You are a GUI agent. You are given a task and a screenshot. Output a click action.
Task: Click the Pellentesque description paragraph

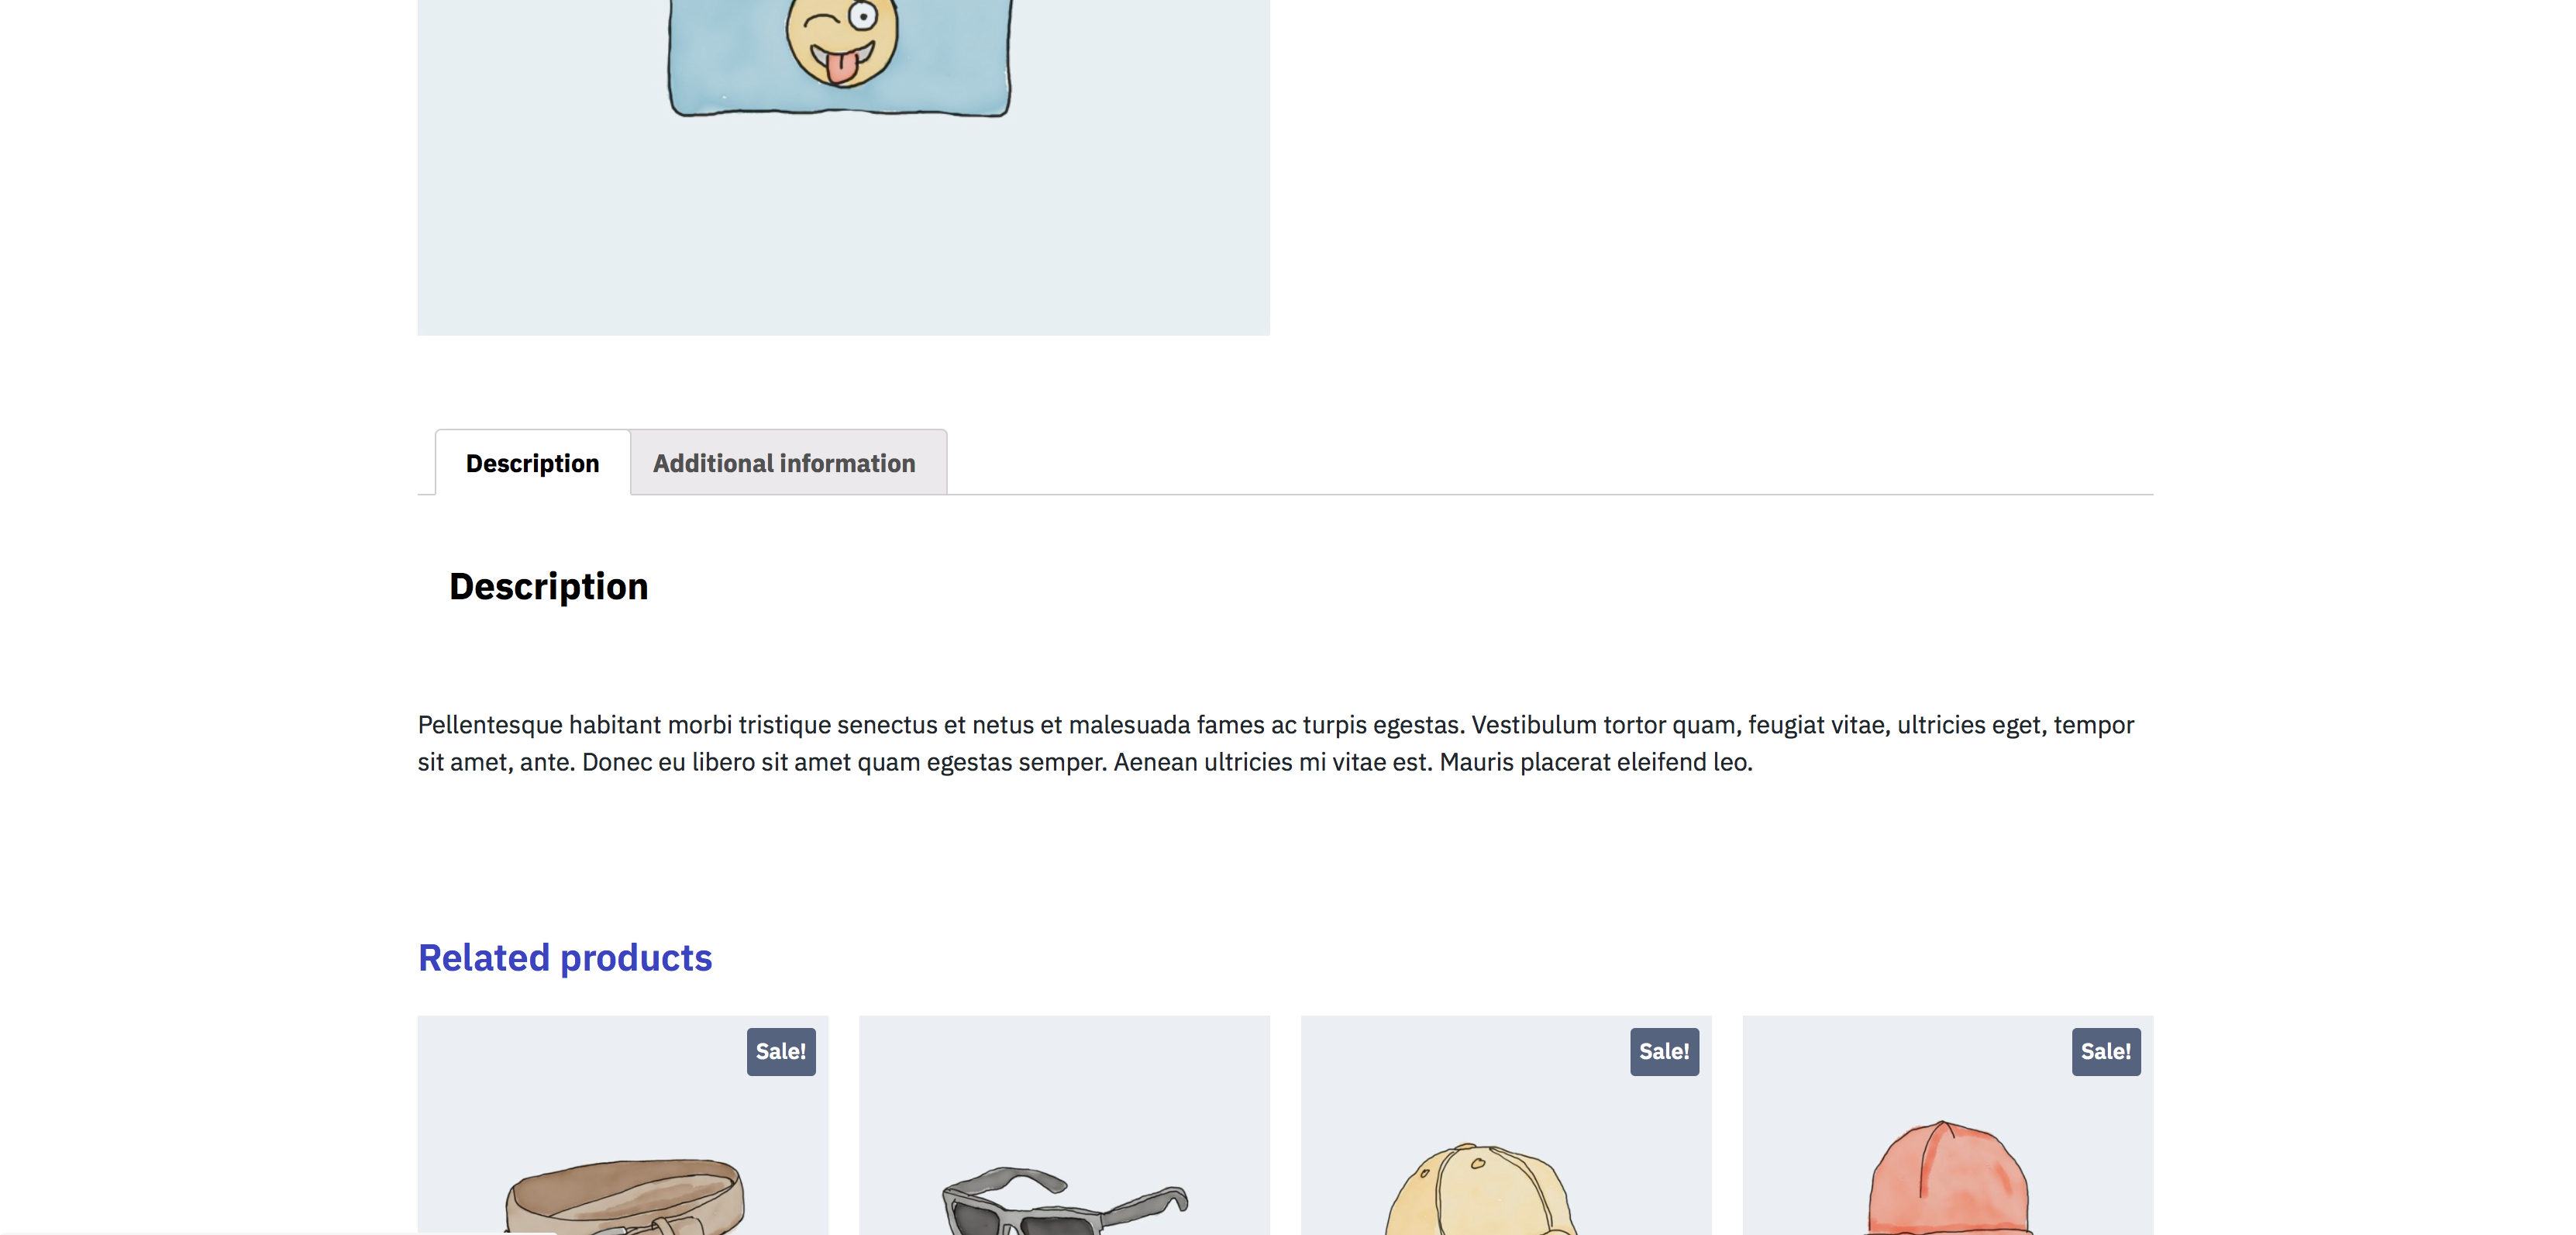tap(1276, 743)
